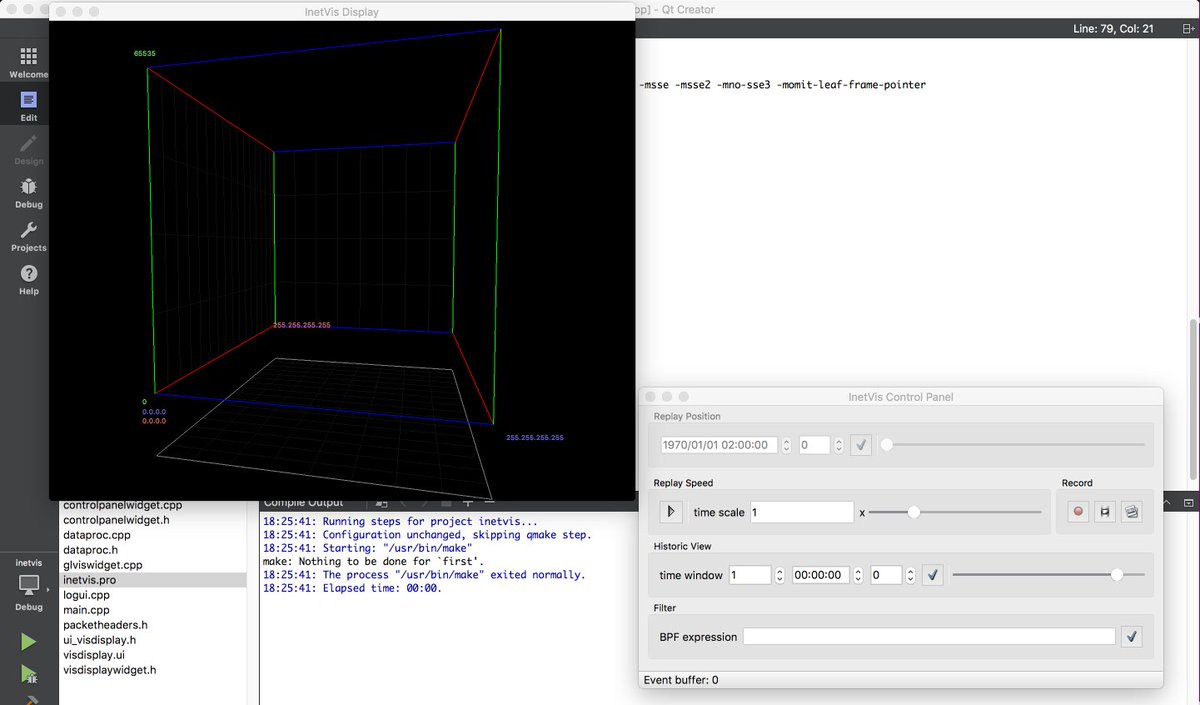Click the Replay Position slider
Screen dimensions: 1200x705
[1013, 445]
